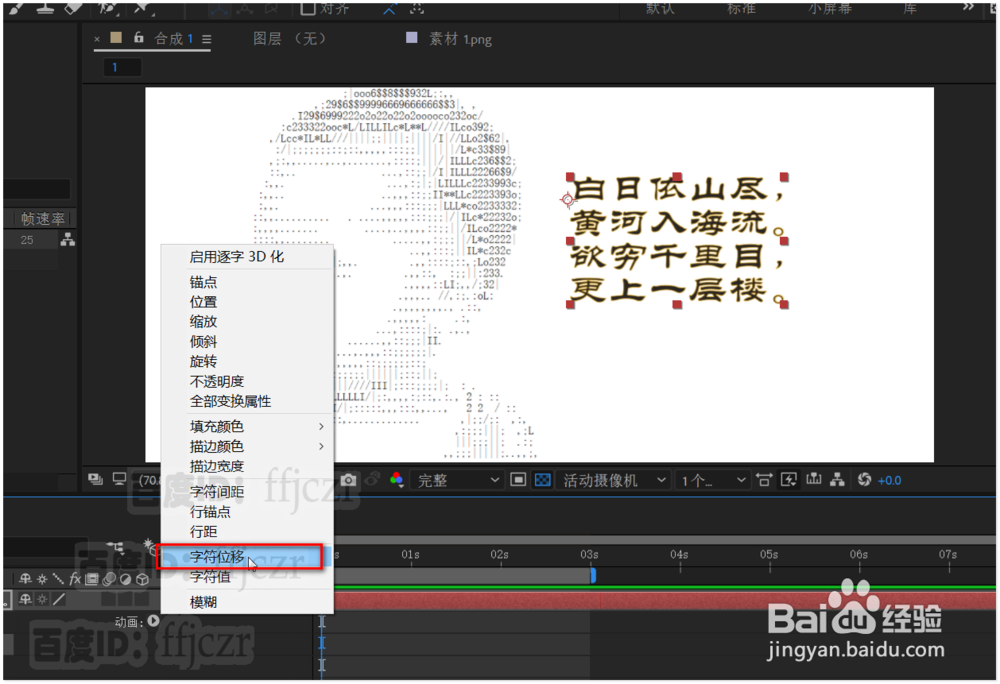Click the motion blur header icon
The height and width of the screenshot is (684, 1000).
(109, 579)
